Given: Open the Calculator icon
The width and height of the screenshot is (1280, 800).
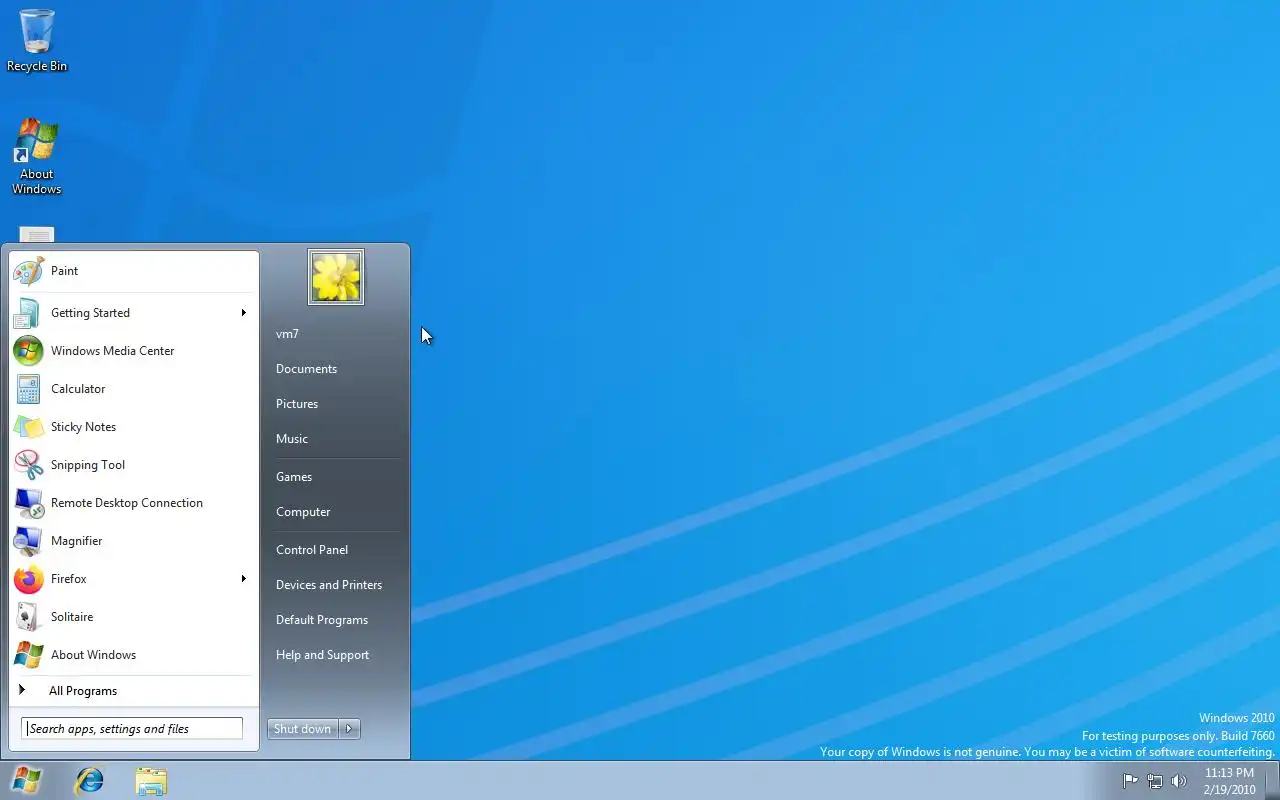Looking at the screenshot, I should pos(28,389).
